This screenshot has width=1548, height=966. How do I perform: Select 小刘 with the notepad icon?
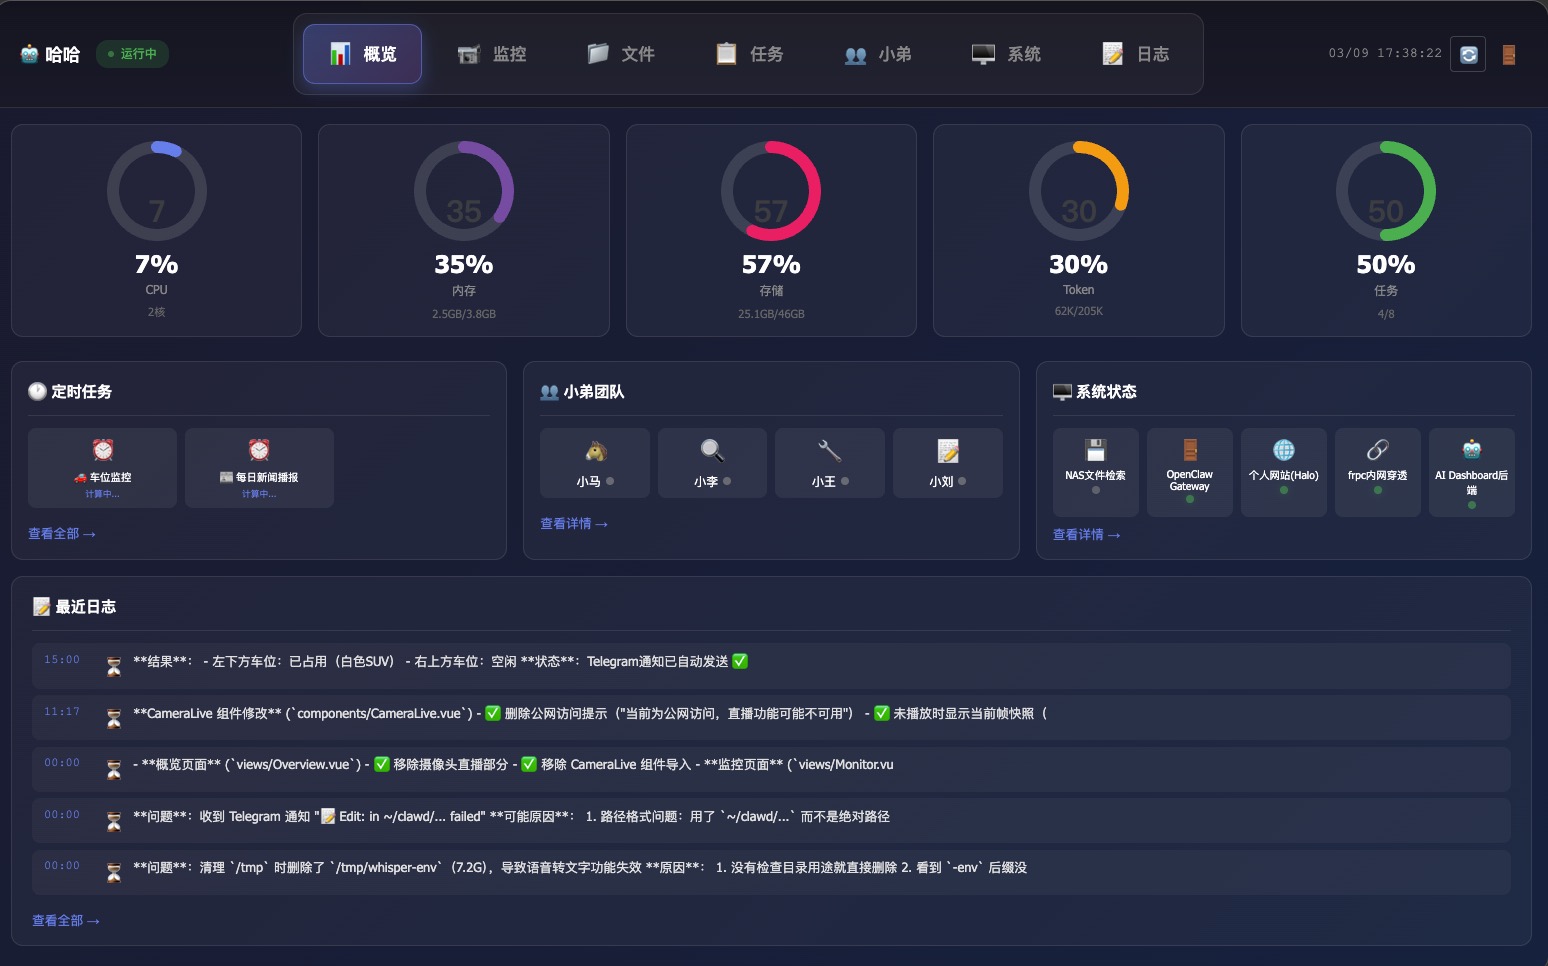pyautogui.click(x=947, y=463)
